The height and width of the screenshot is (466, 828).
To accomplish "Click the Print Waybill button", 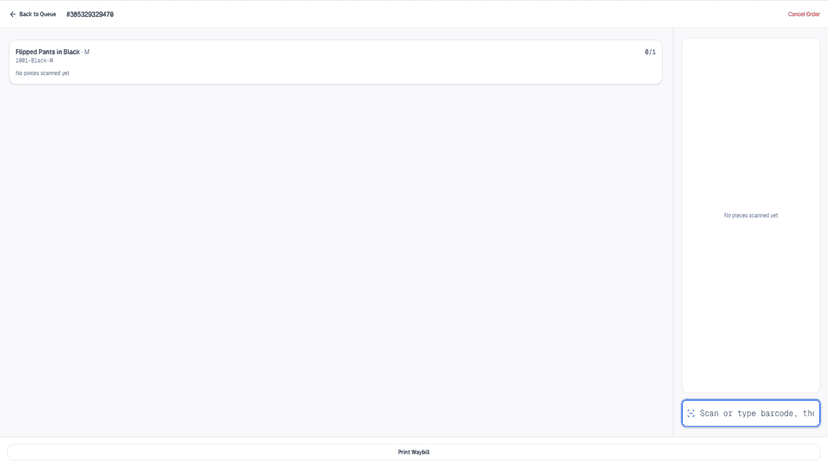I will tap(413, 452).
